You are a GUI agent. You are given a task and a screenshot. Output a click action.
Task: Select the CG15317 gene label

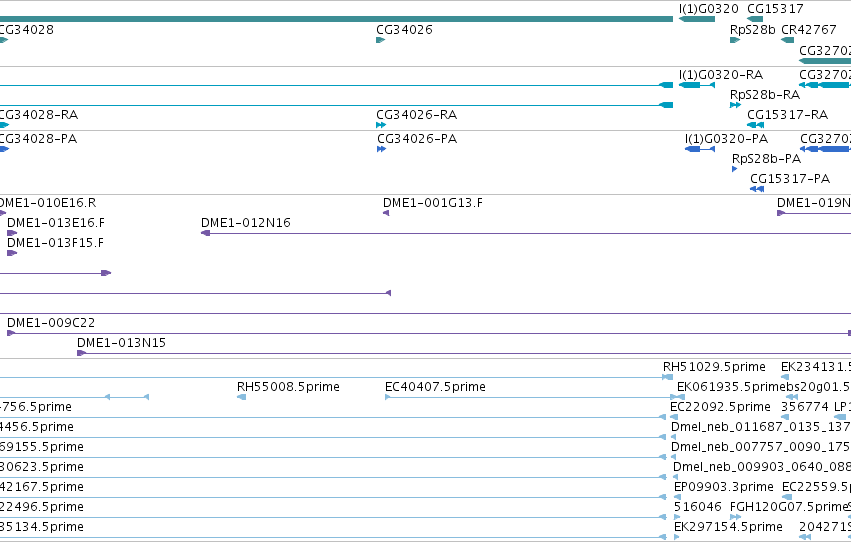[775, 9]
